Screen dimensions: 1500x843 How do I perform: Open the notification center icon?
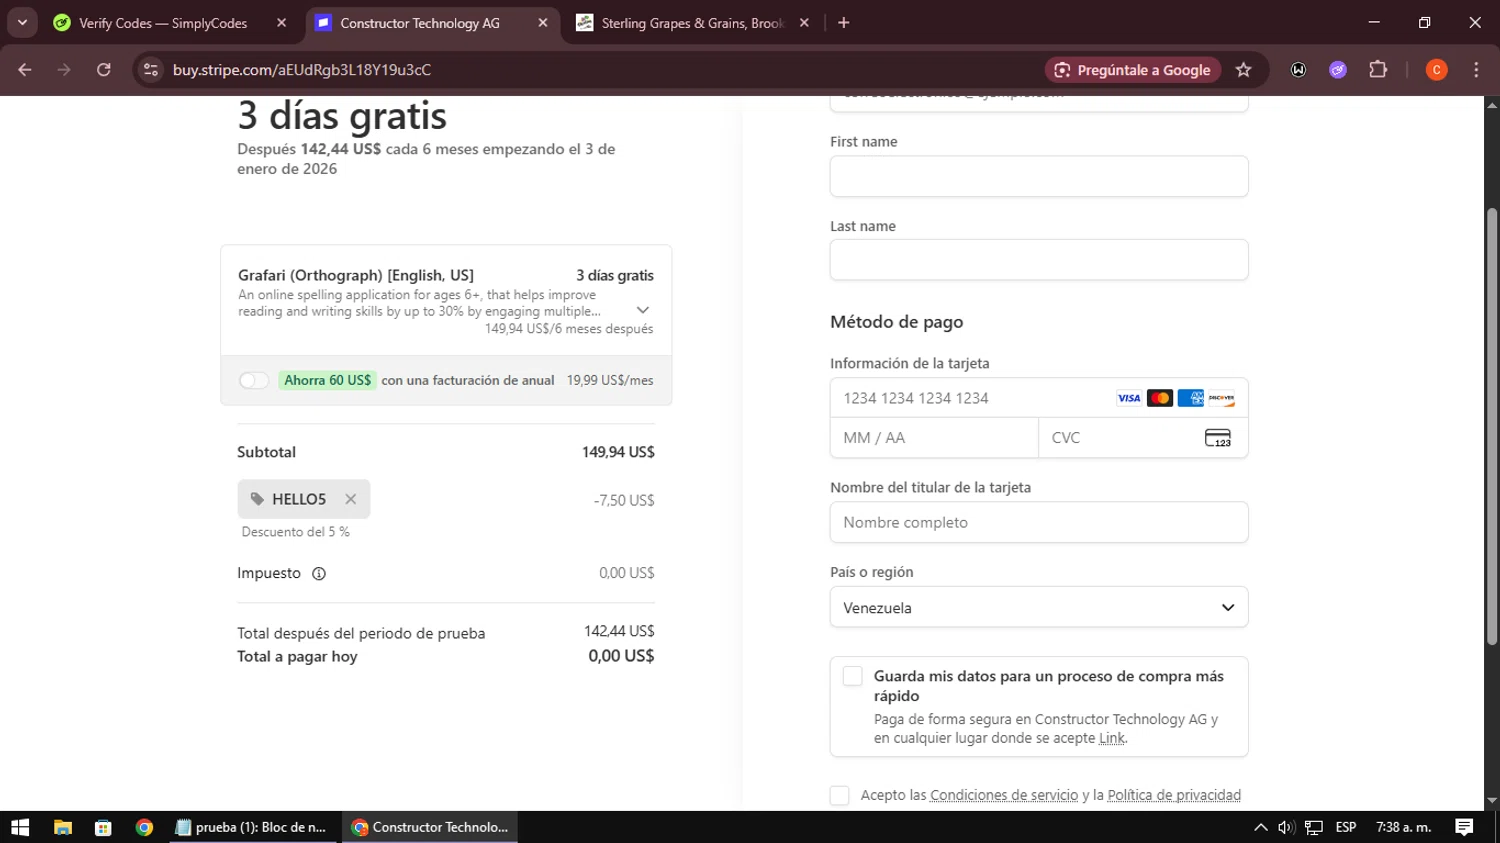[x=1464, y=827]
